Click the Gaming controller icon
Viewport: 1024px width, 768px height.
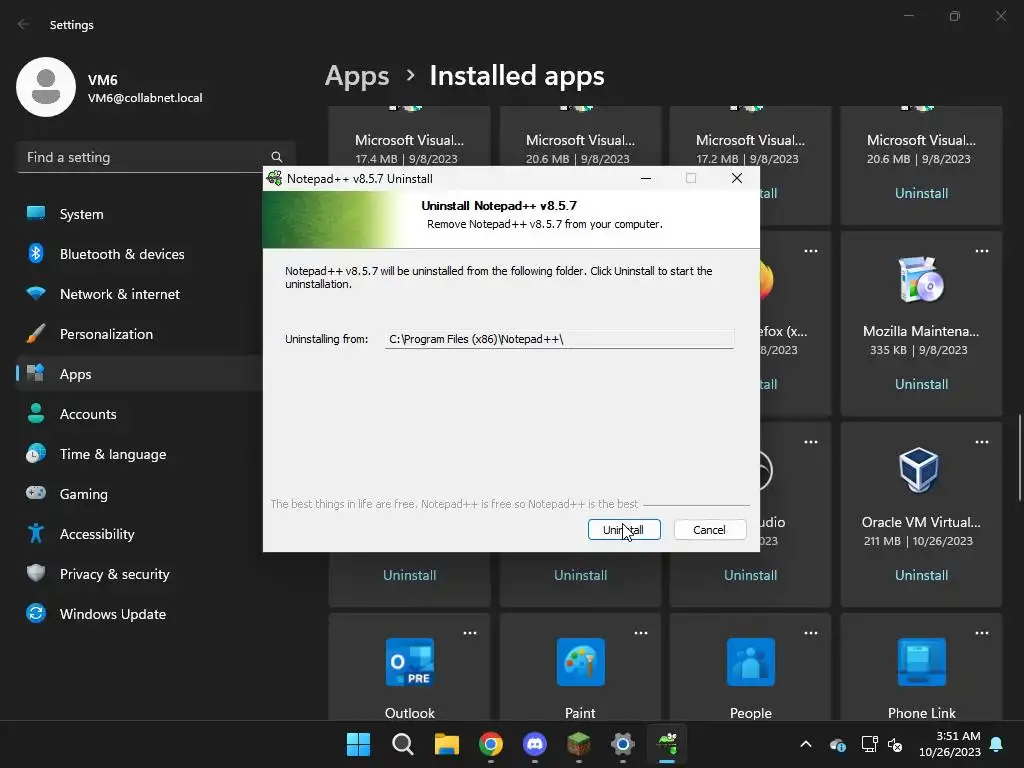pos(36,492)
